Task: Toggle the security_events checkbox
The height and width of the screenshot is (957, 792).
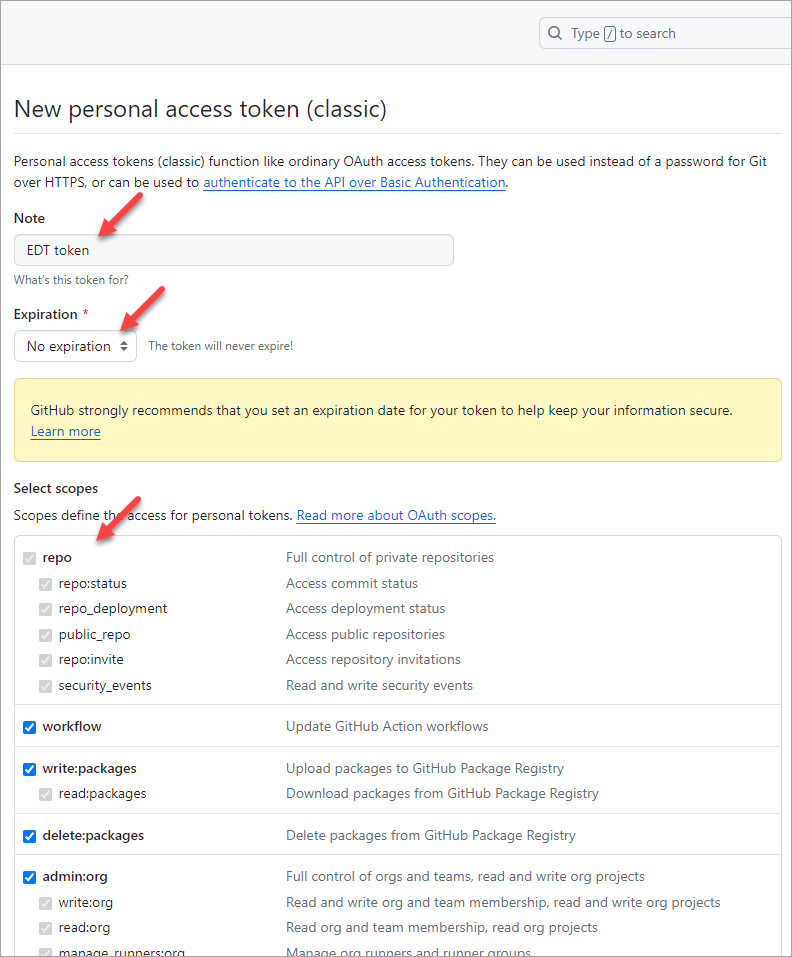Action: (x=45, y=686)
